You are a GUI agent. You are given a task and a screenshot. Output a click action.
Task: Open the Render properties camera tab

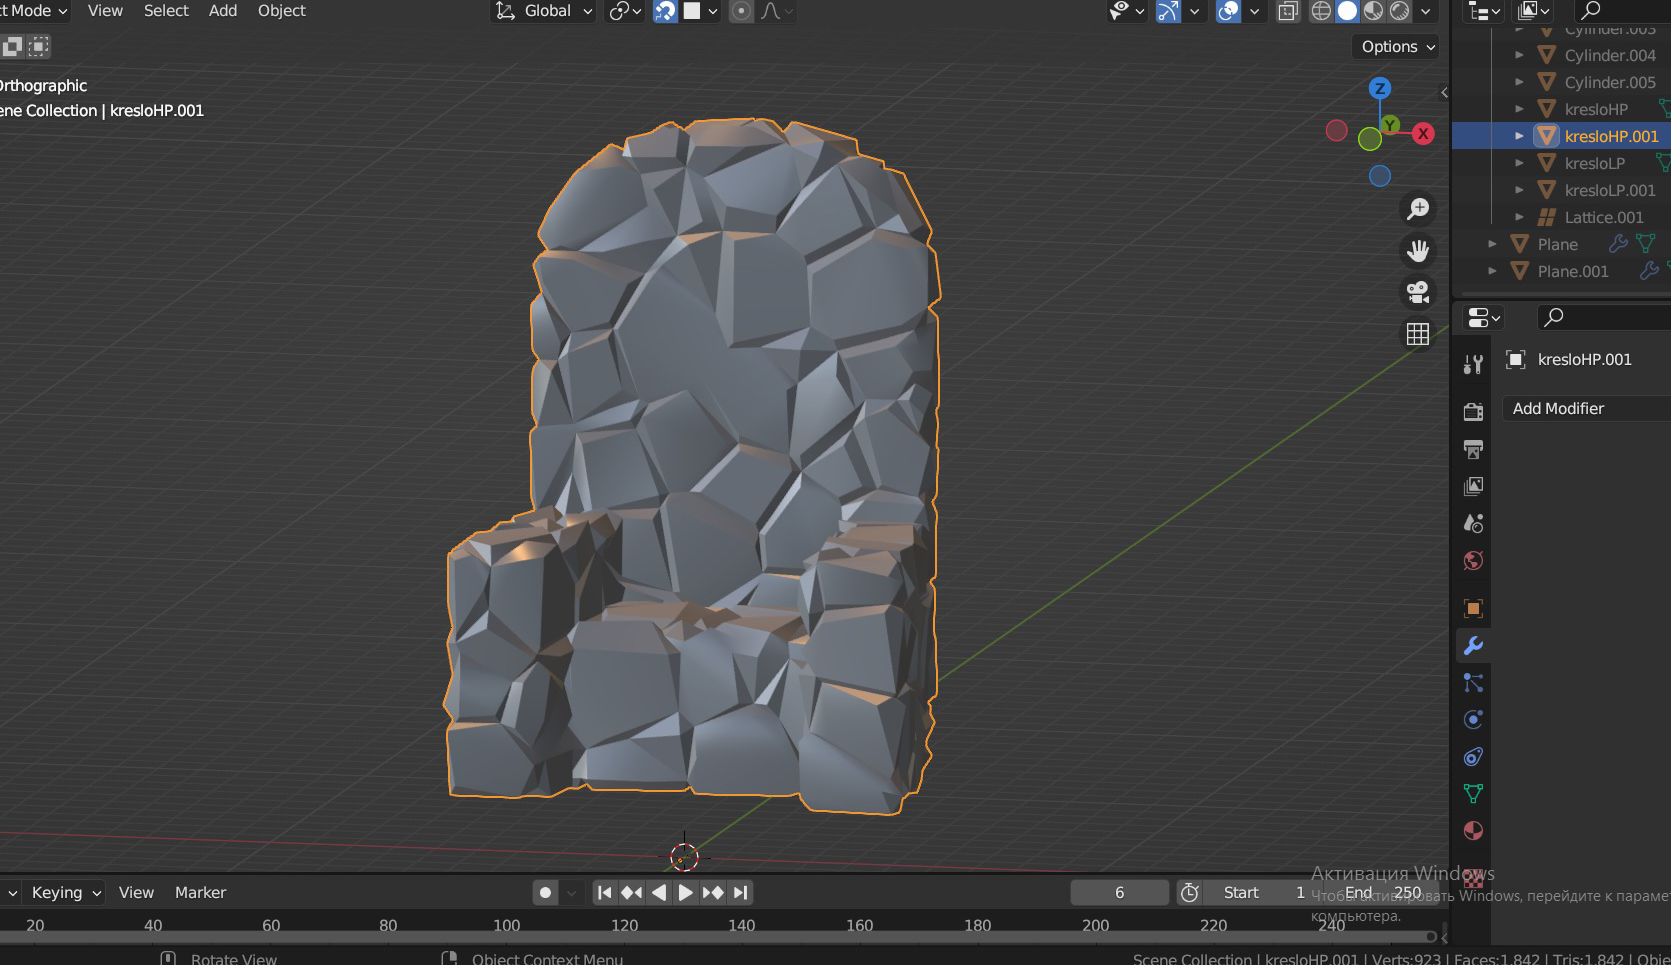tap(1473, 412)
